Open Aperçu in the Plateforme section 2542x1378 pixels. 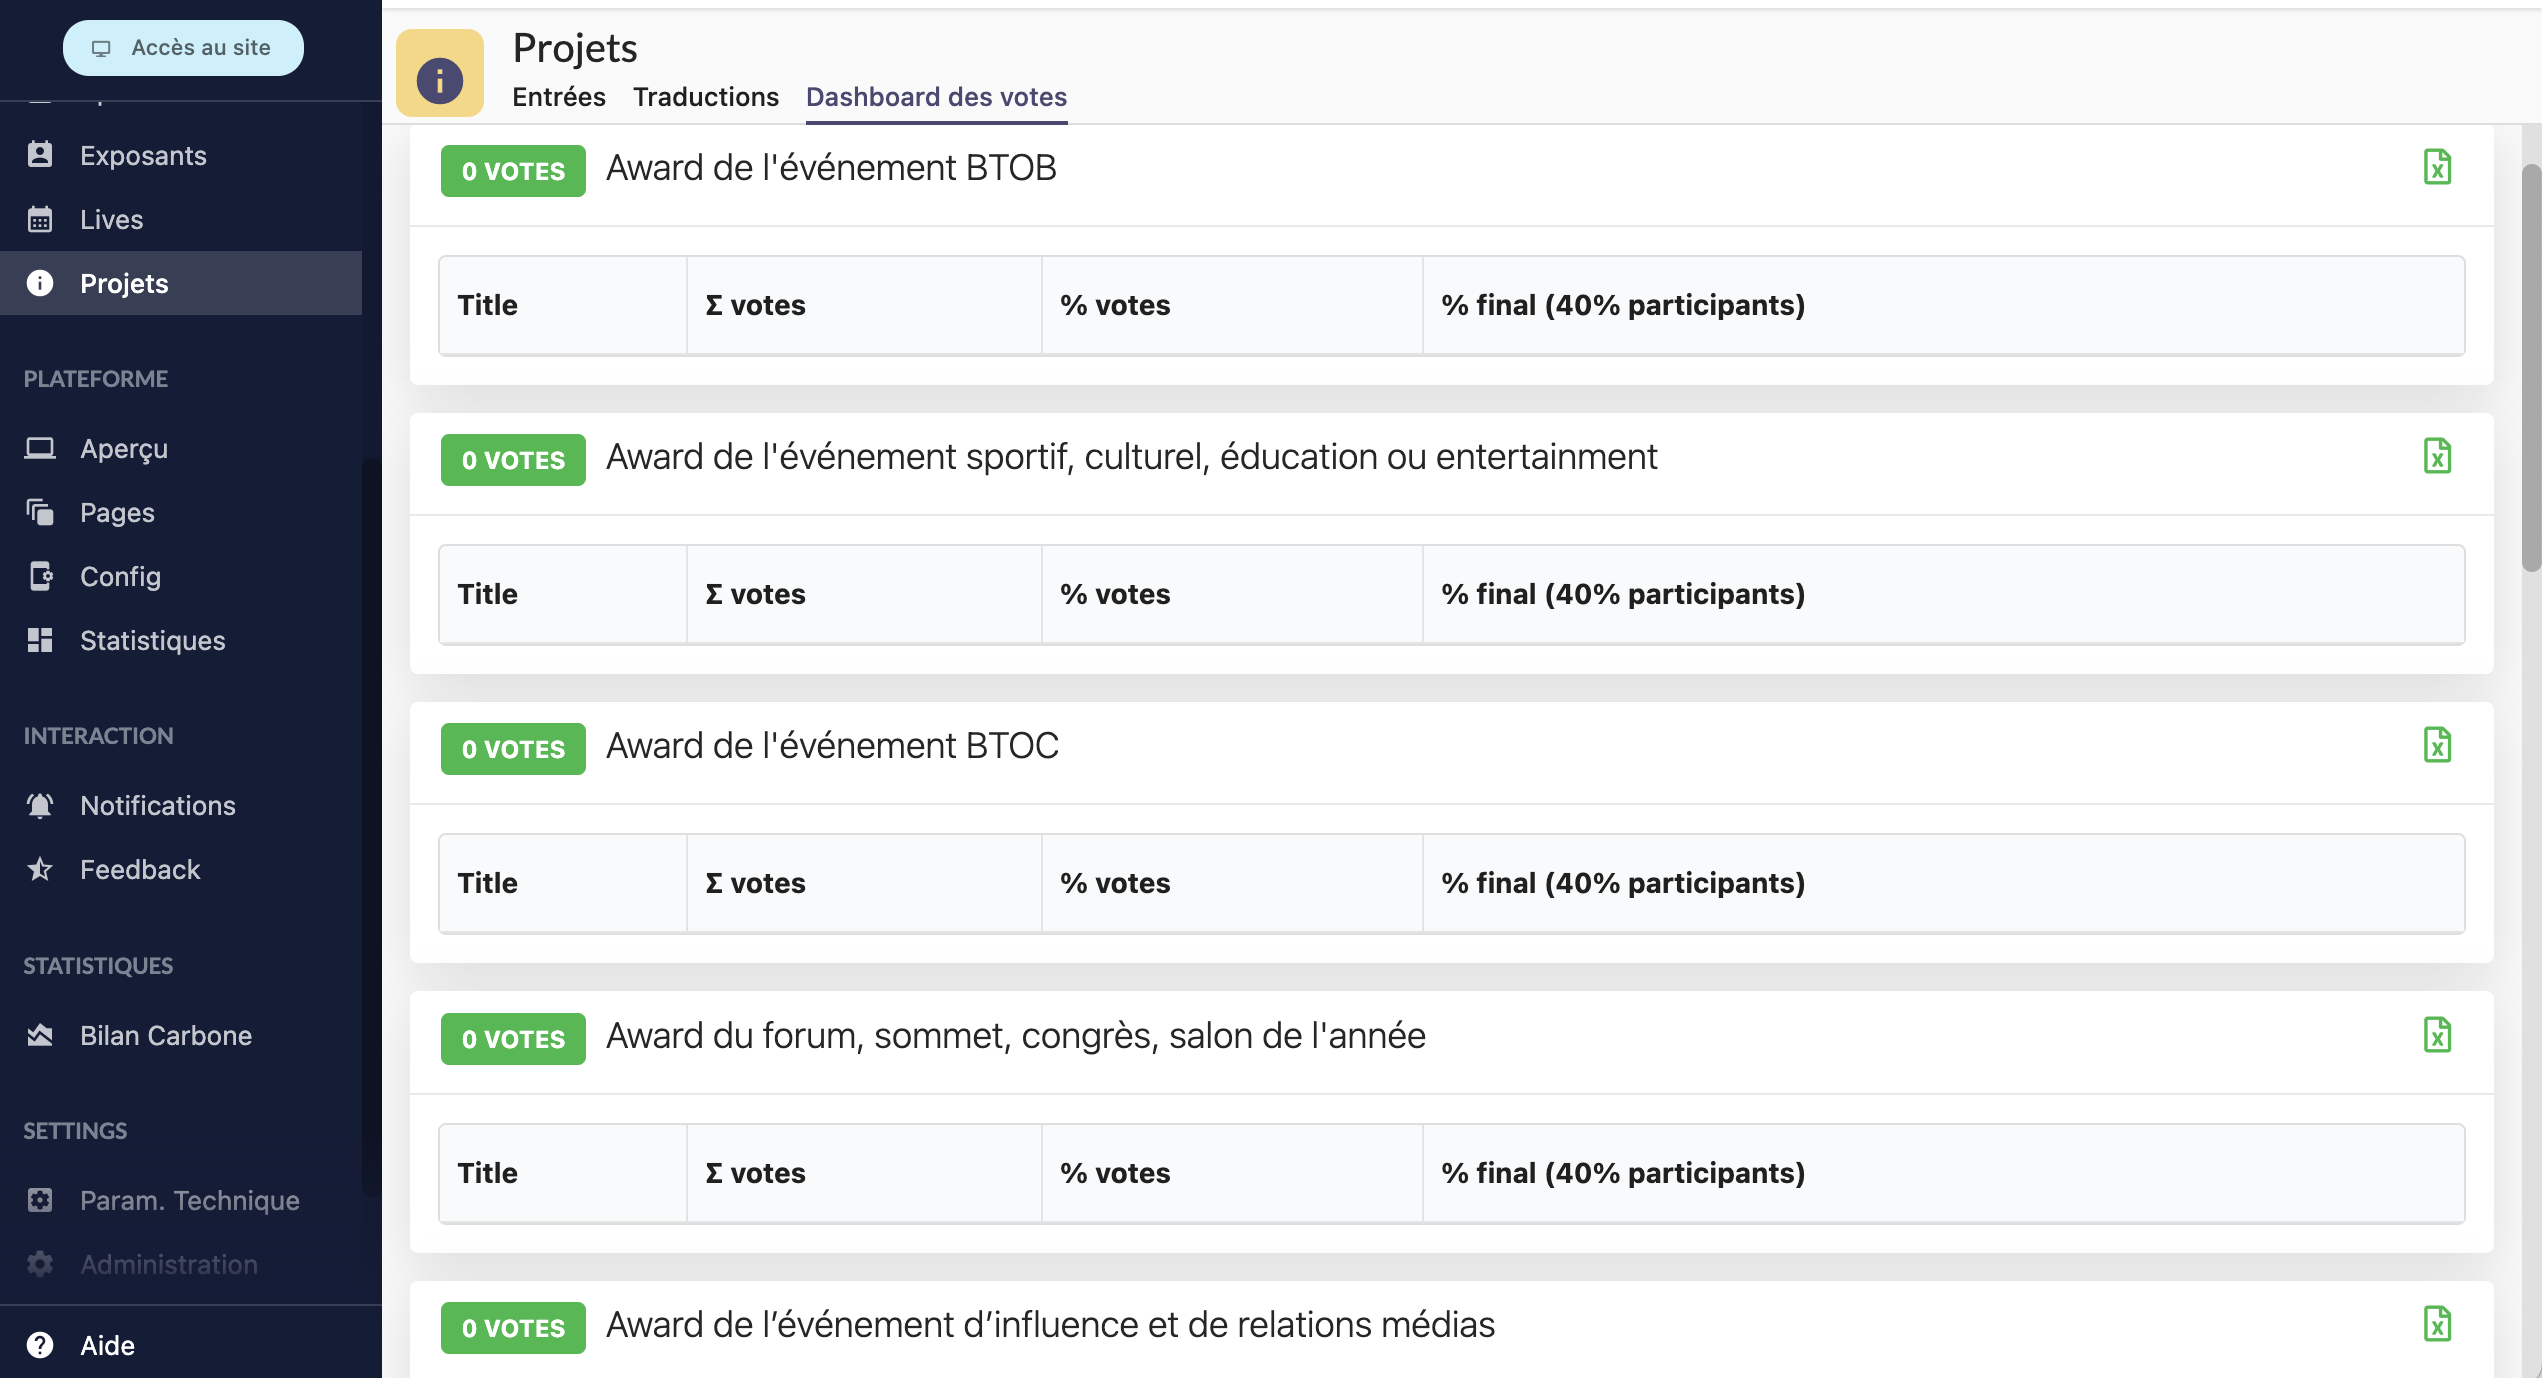click(181, 448)
